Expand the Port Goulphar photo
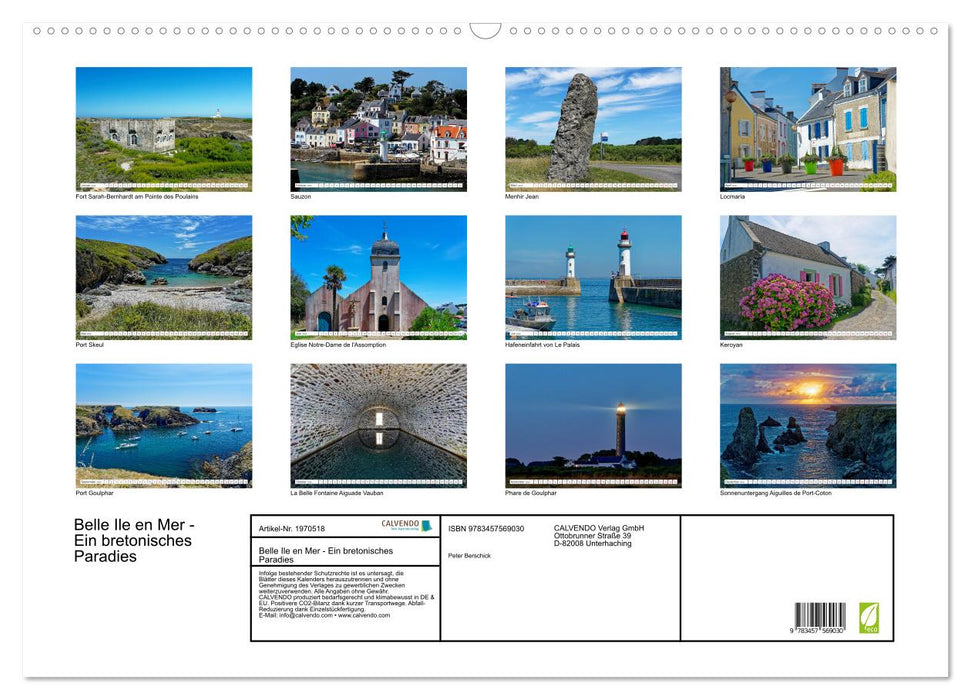The image size is (971, 700). pyautogui.click(x=162, y=425)
